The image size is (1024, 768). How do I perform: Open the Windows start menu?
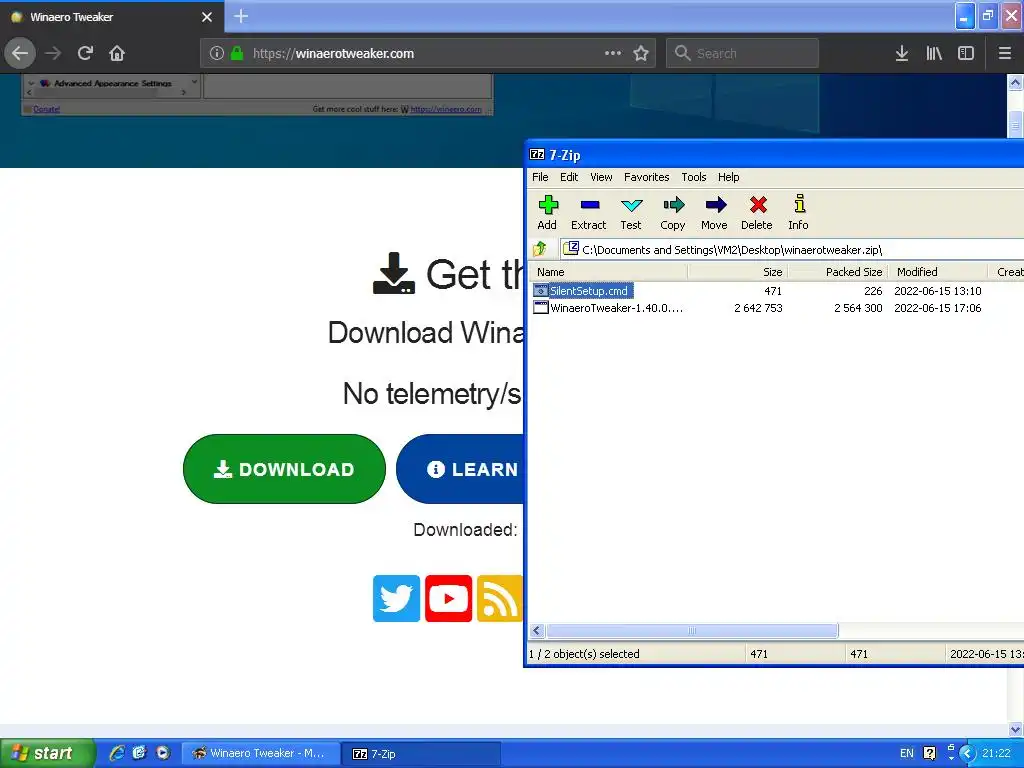click(x=48, y=753)
